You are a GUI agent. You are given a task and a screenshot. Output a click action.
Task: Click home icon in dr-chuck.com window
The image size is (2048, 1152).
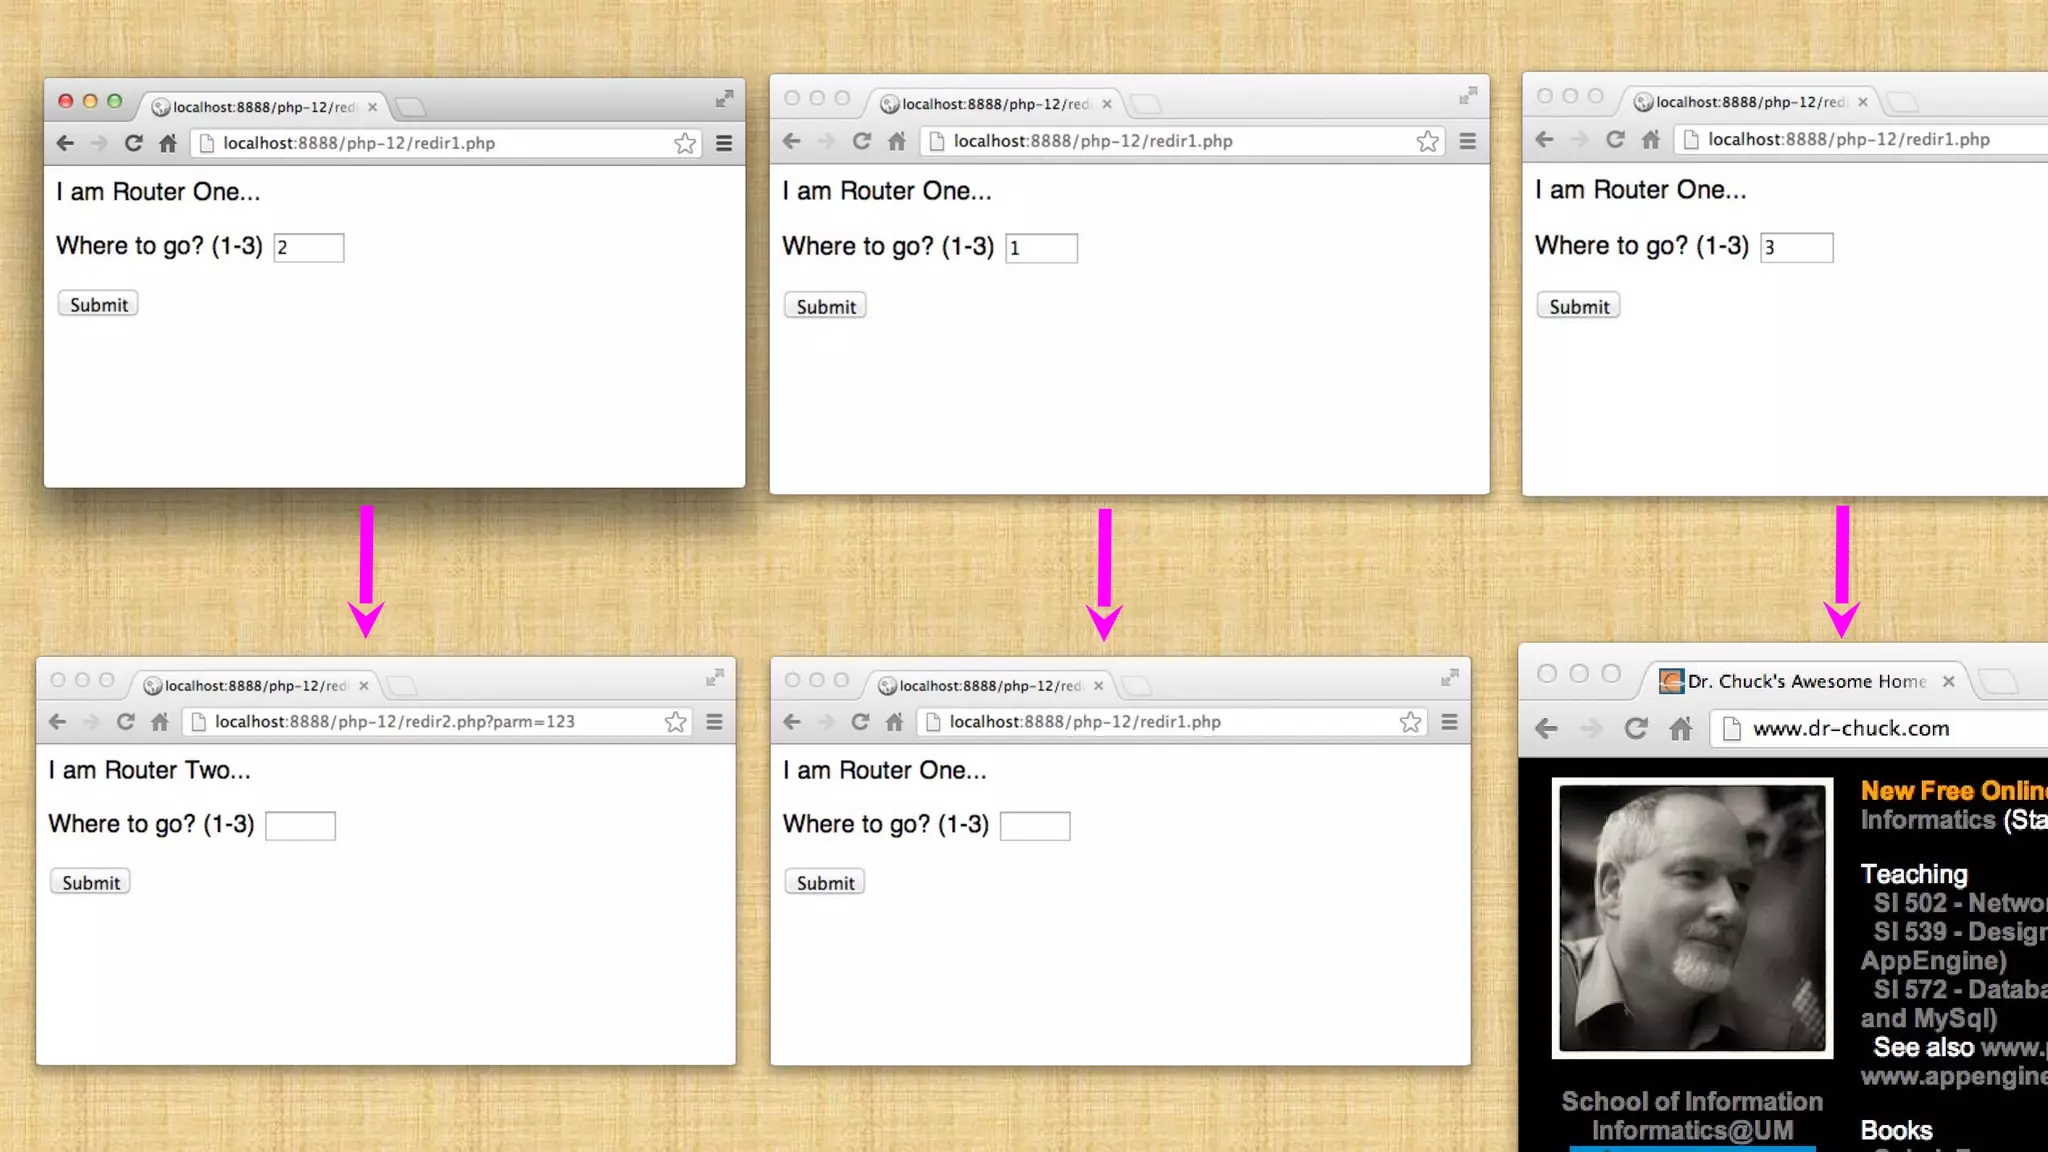click(x=1681, y=729)
